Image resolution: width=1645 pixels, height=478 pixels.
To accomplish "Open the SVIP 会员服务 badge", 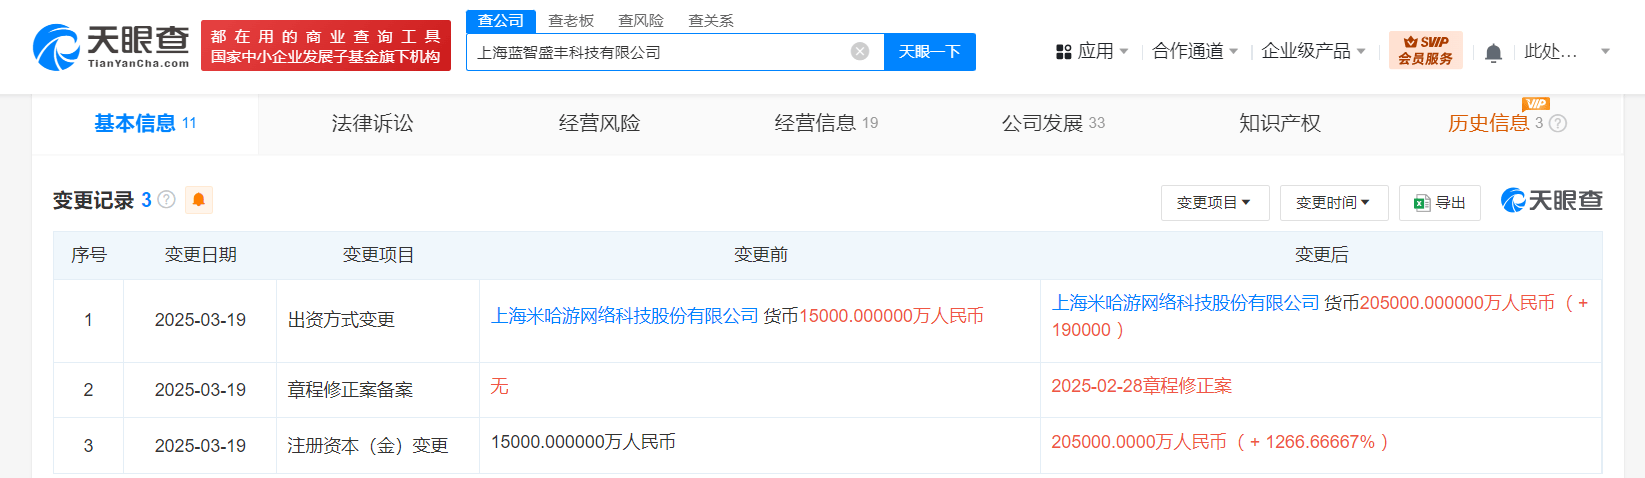I will pyautogui.click(x=1425, y=50).
